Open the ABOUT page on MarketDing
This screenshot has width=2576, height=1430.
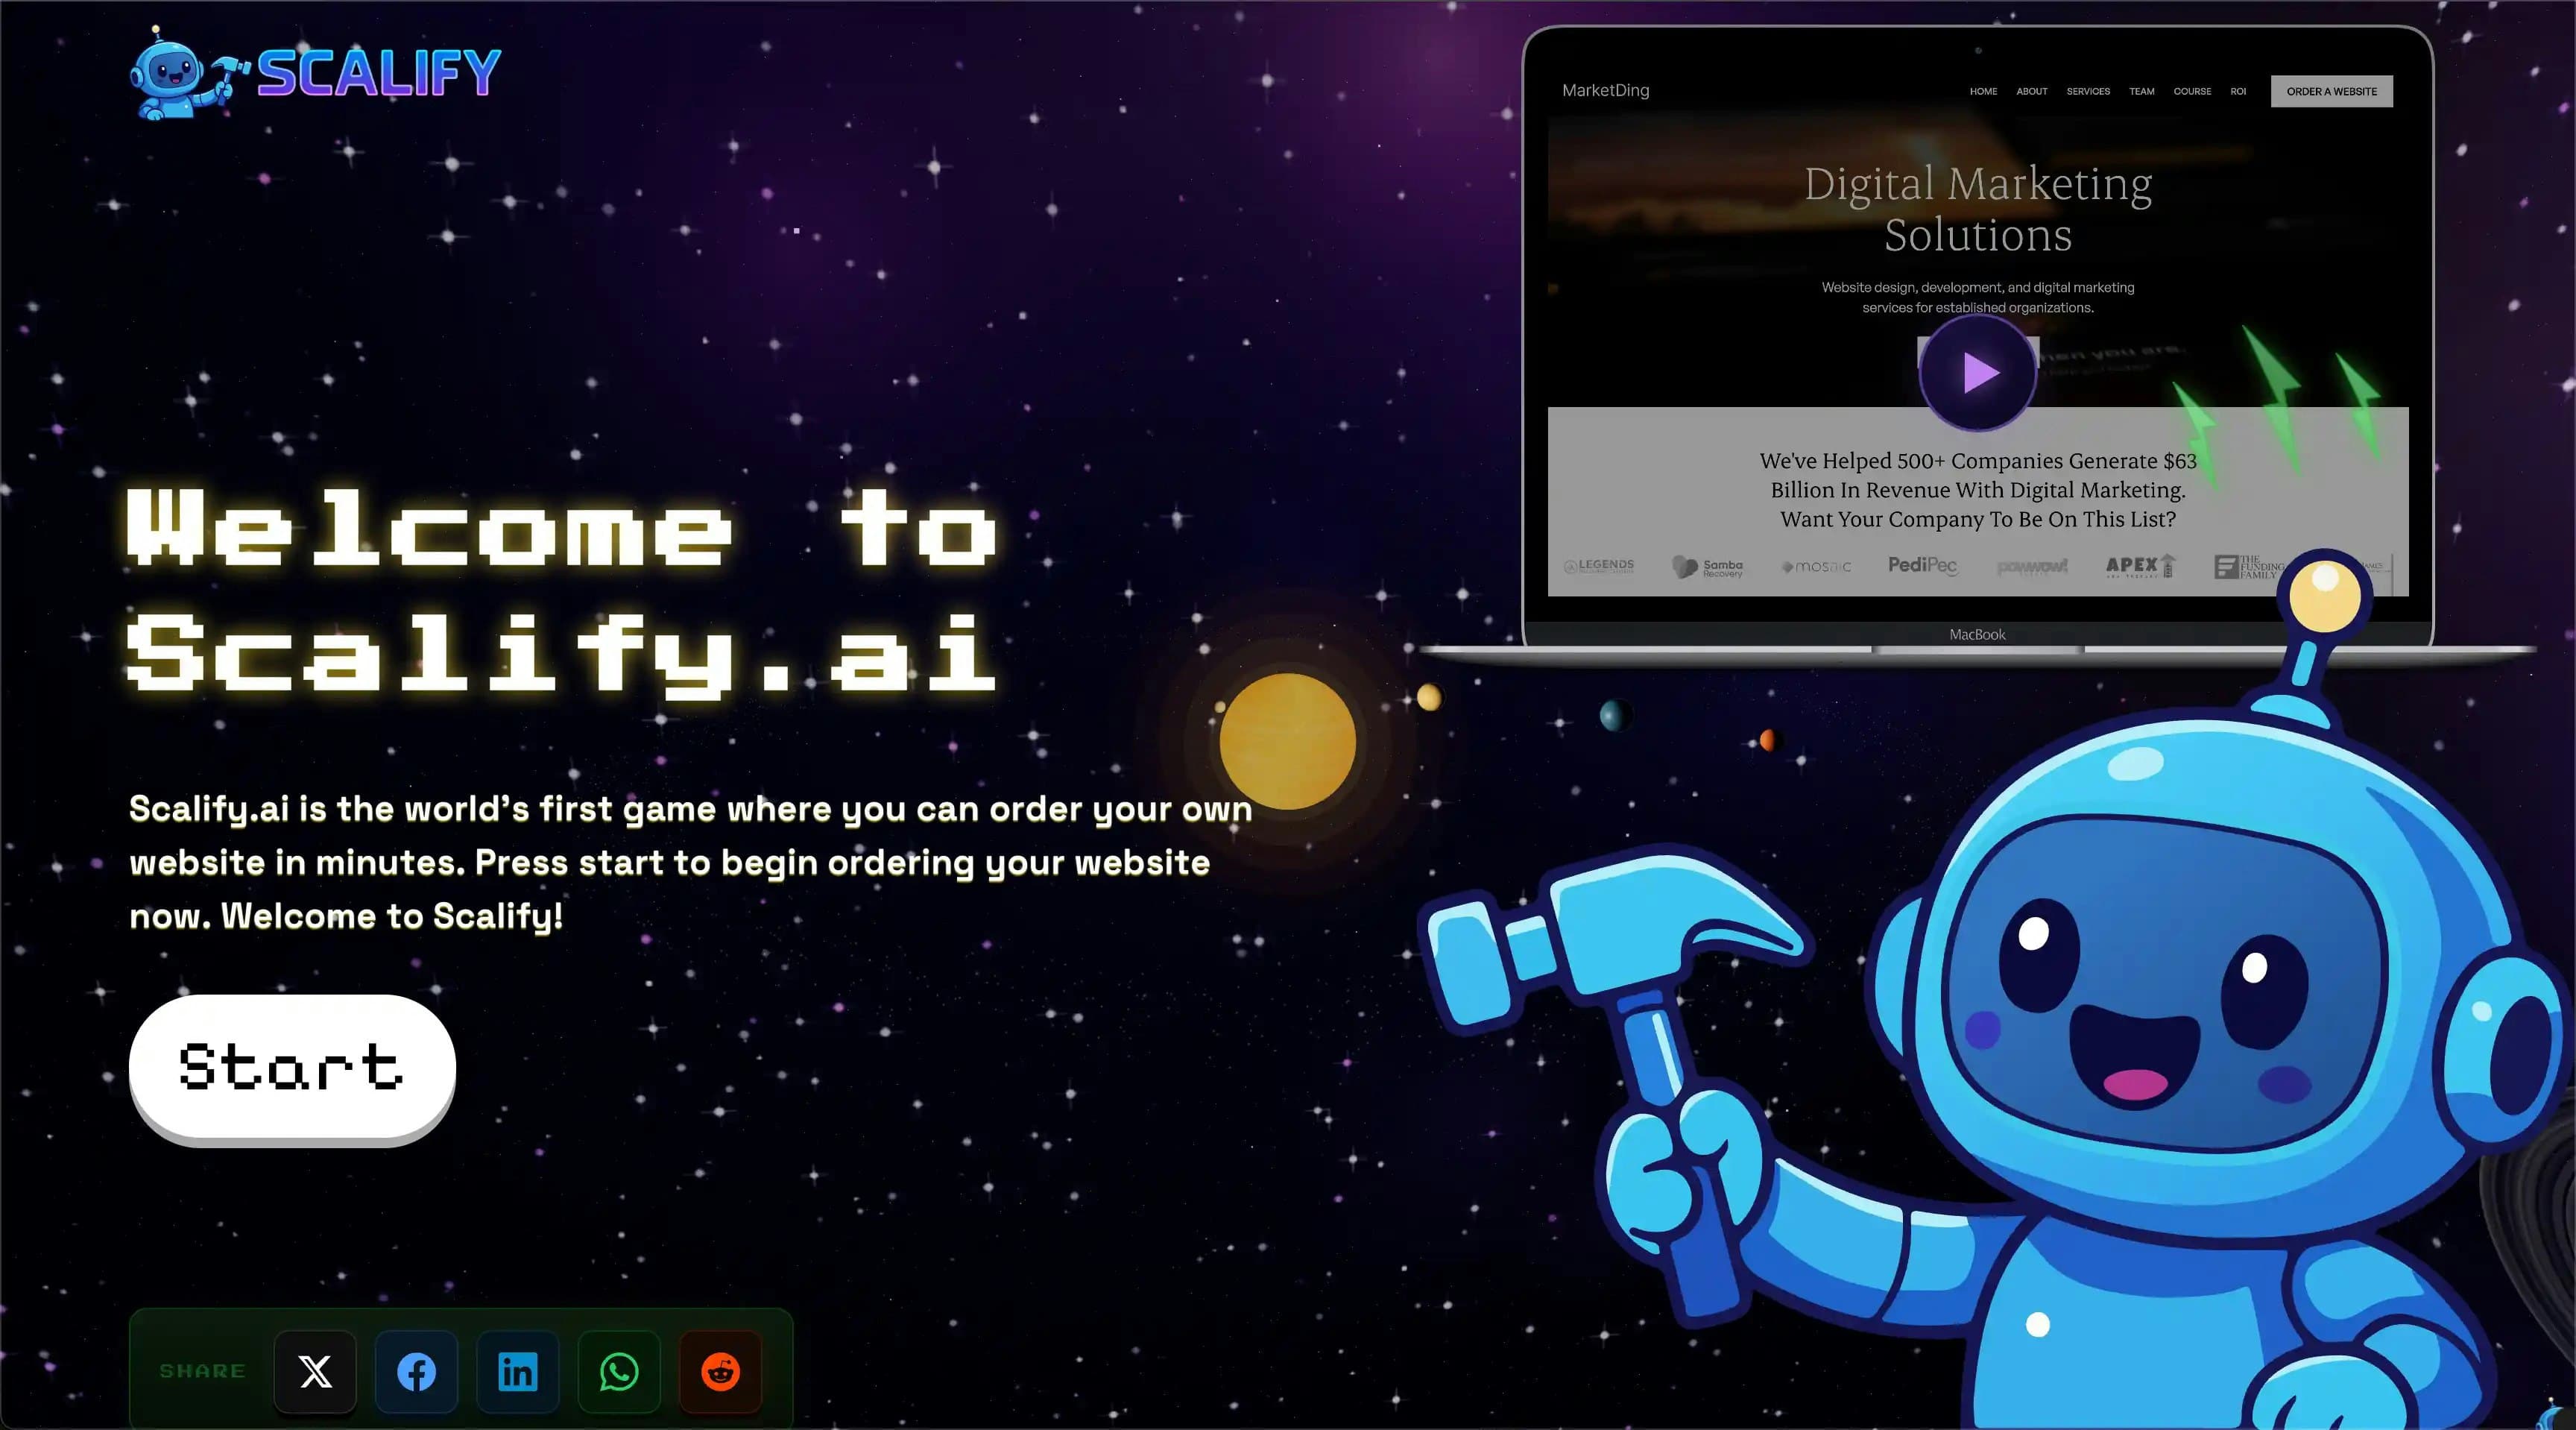pos(2031,91)
